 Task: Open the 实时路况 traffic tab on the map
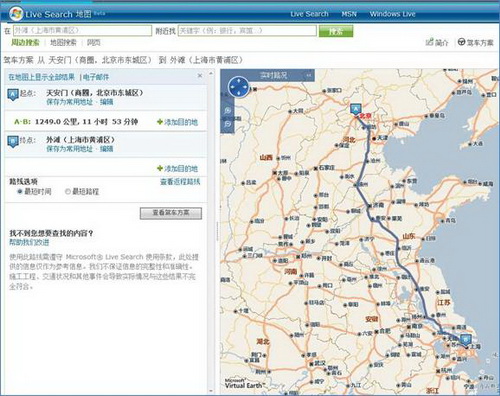click(273, 75)
